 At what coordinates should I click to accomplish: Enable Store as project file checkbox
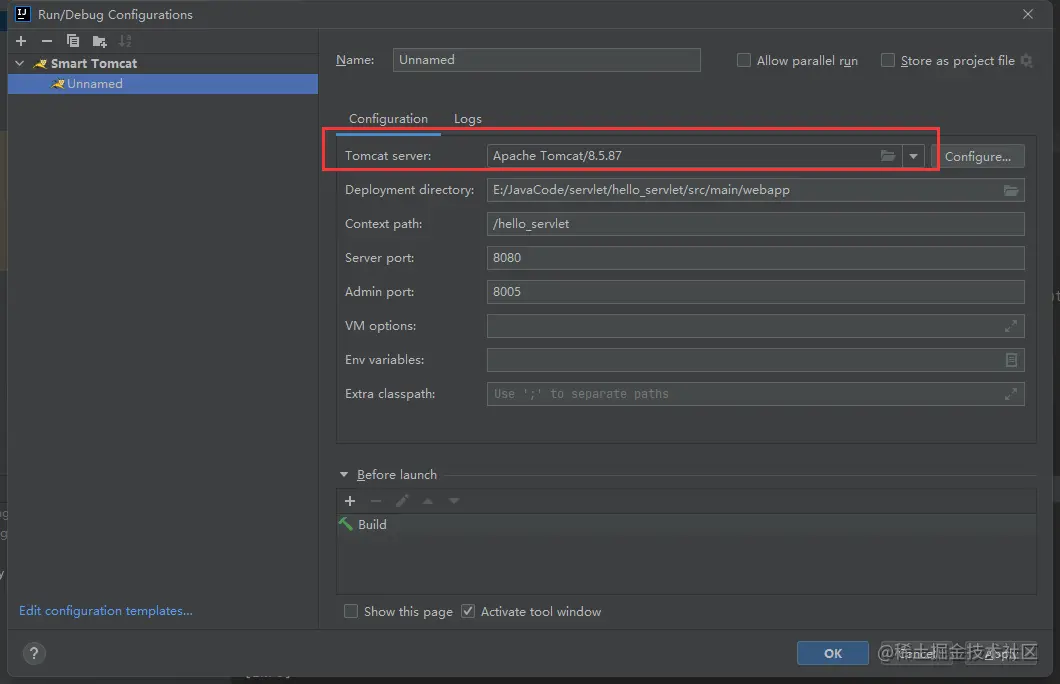point(888,60)
